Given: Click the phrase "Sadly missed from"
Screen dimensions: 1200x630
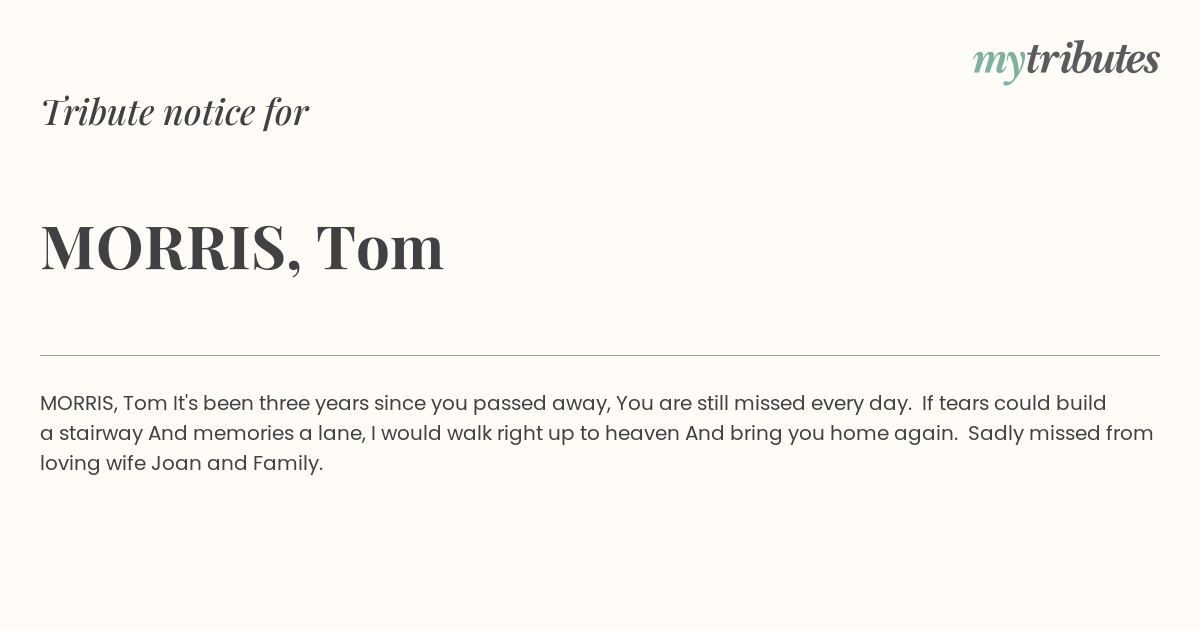Looking at the screenshot, I should (1061, 434).
